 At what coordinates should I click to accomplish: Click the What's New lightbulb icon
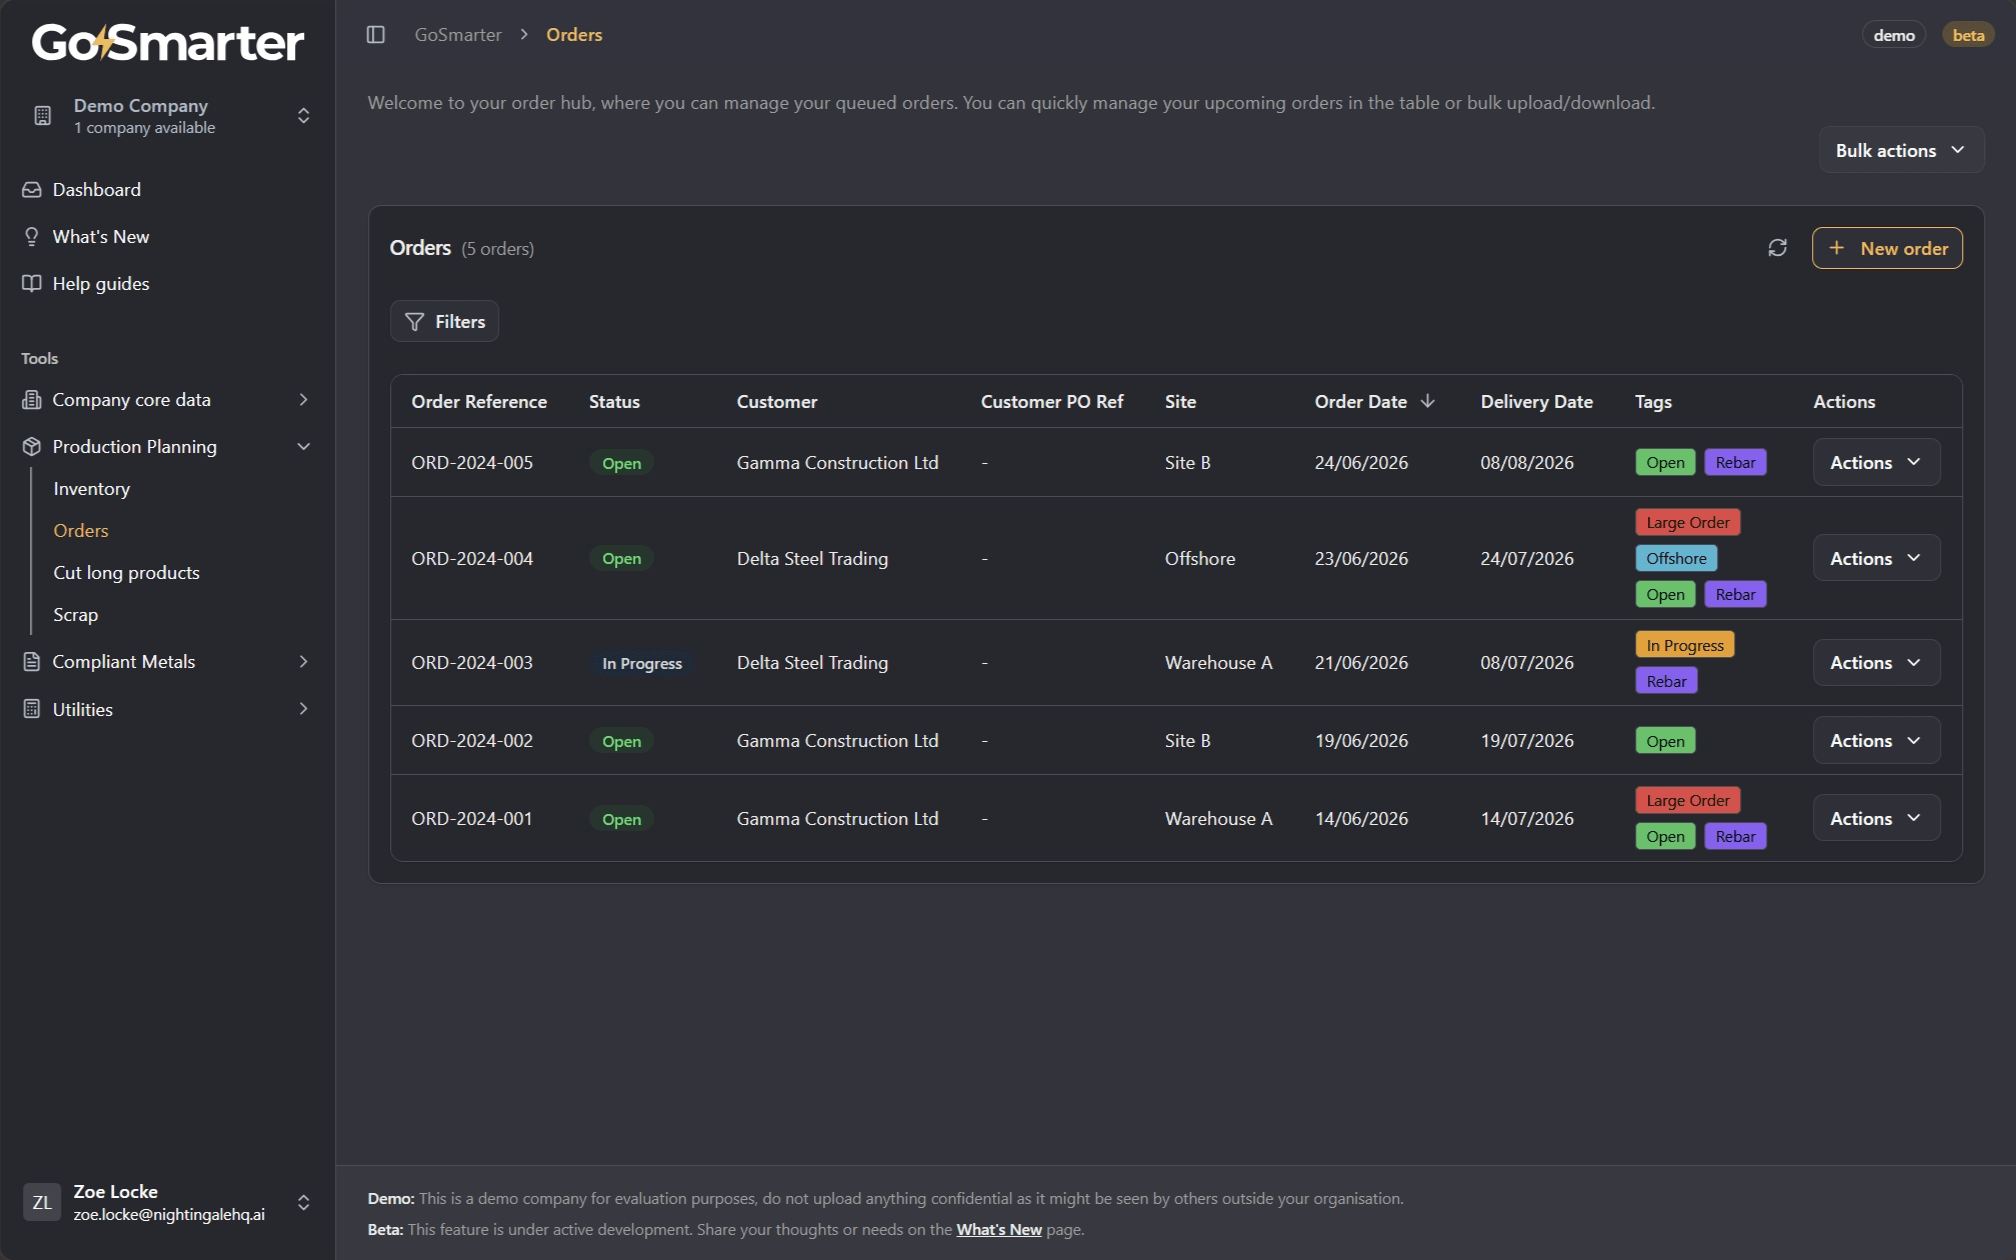(x=32, y=237)
